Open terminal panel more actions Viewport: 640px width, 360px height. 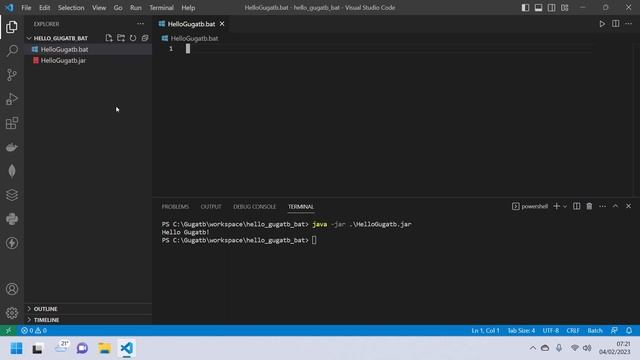[602, 207]
